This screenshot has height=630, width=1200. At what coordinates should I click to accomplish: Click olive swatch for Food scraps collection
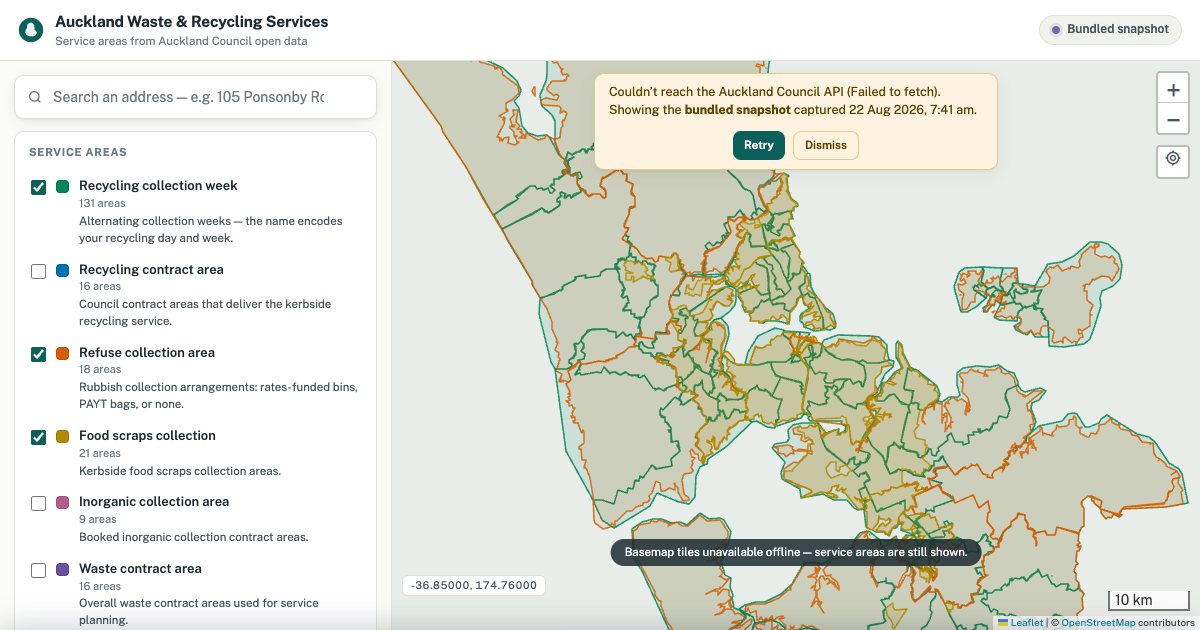tap(62, 436)
